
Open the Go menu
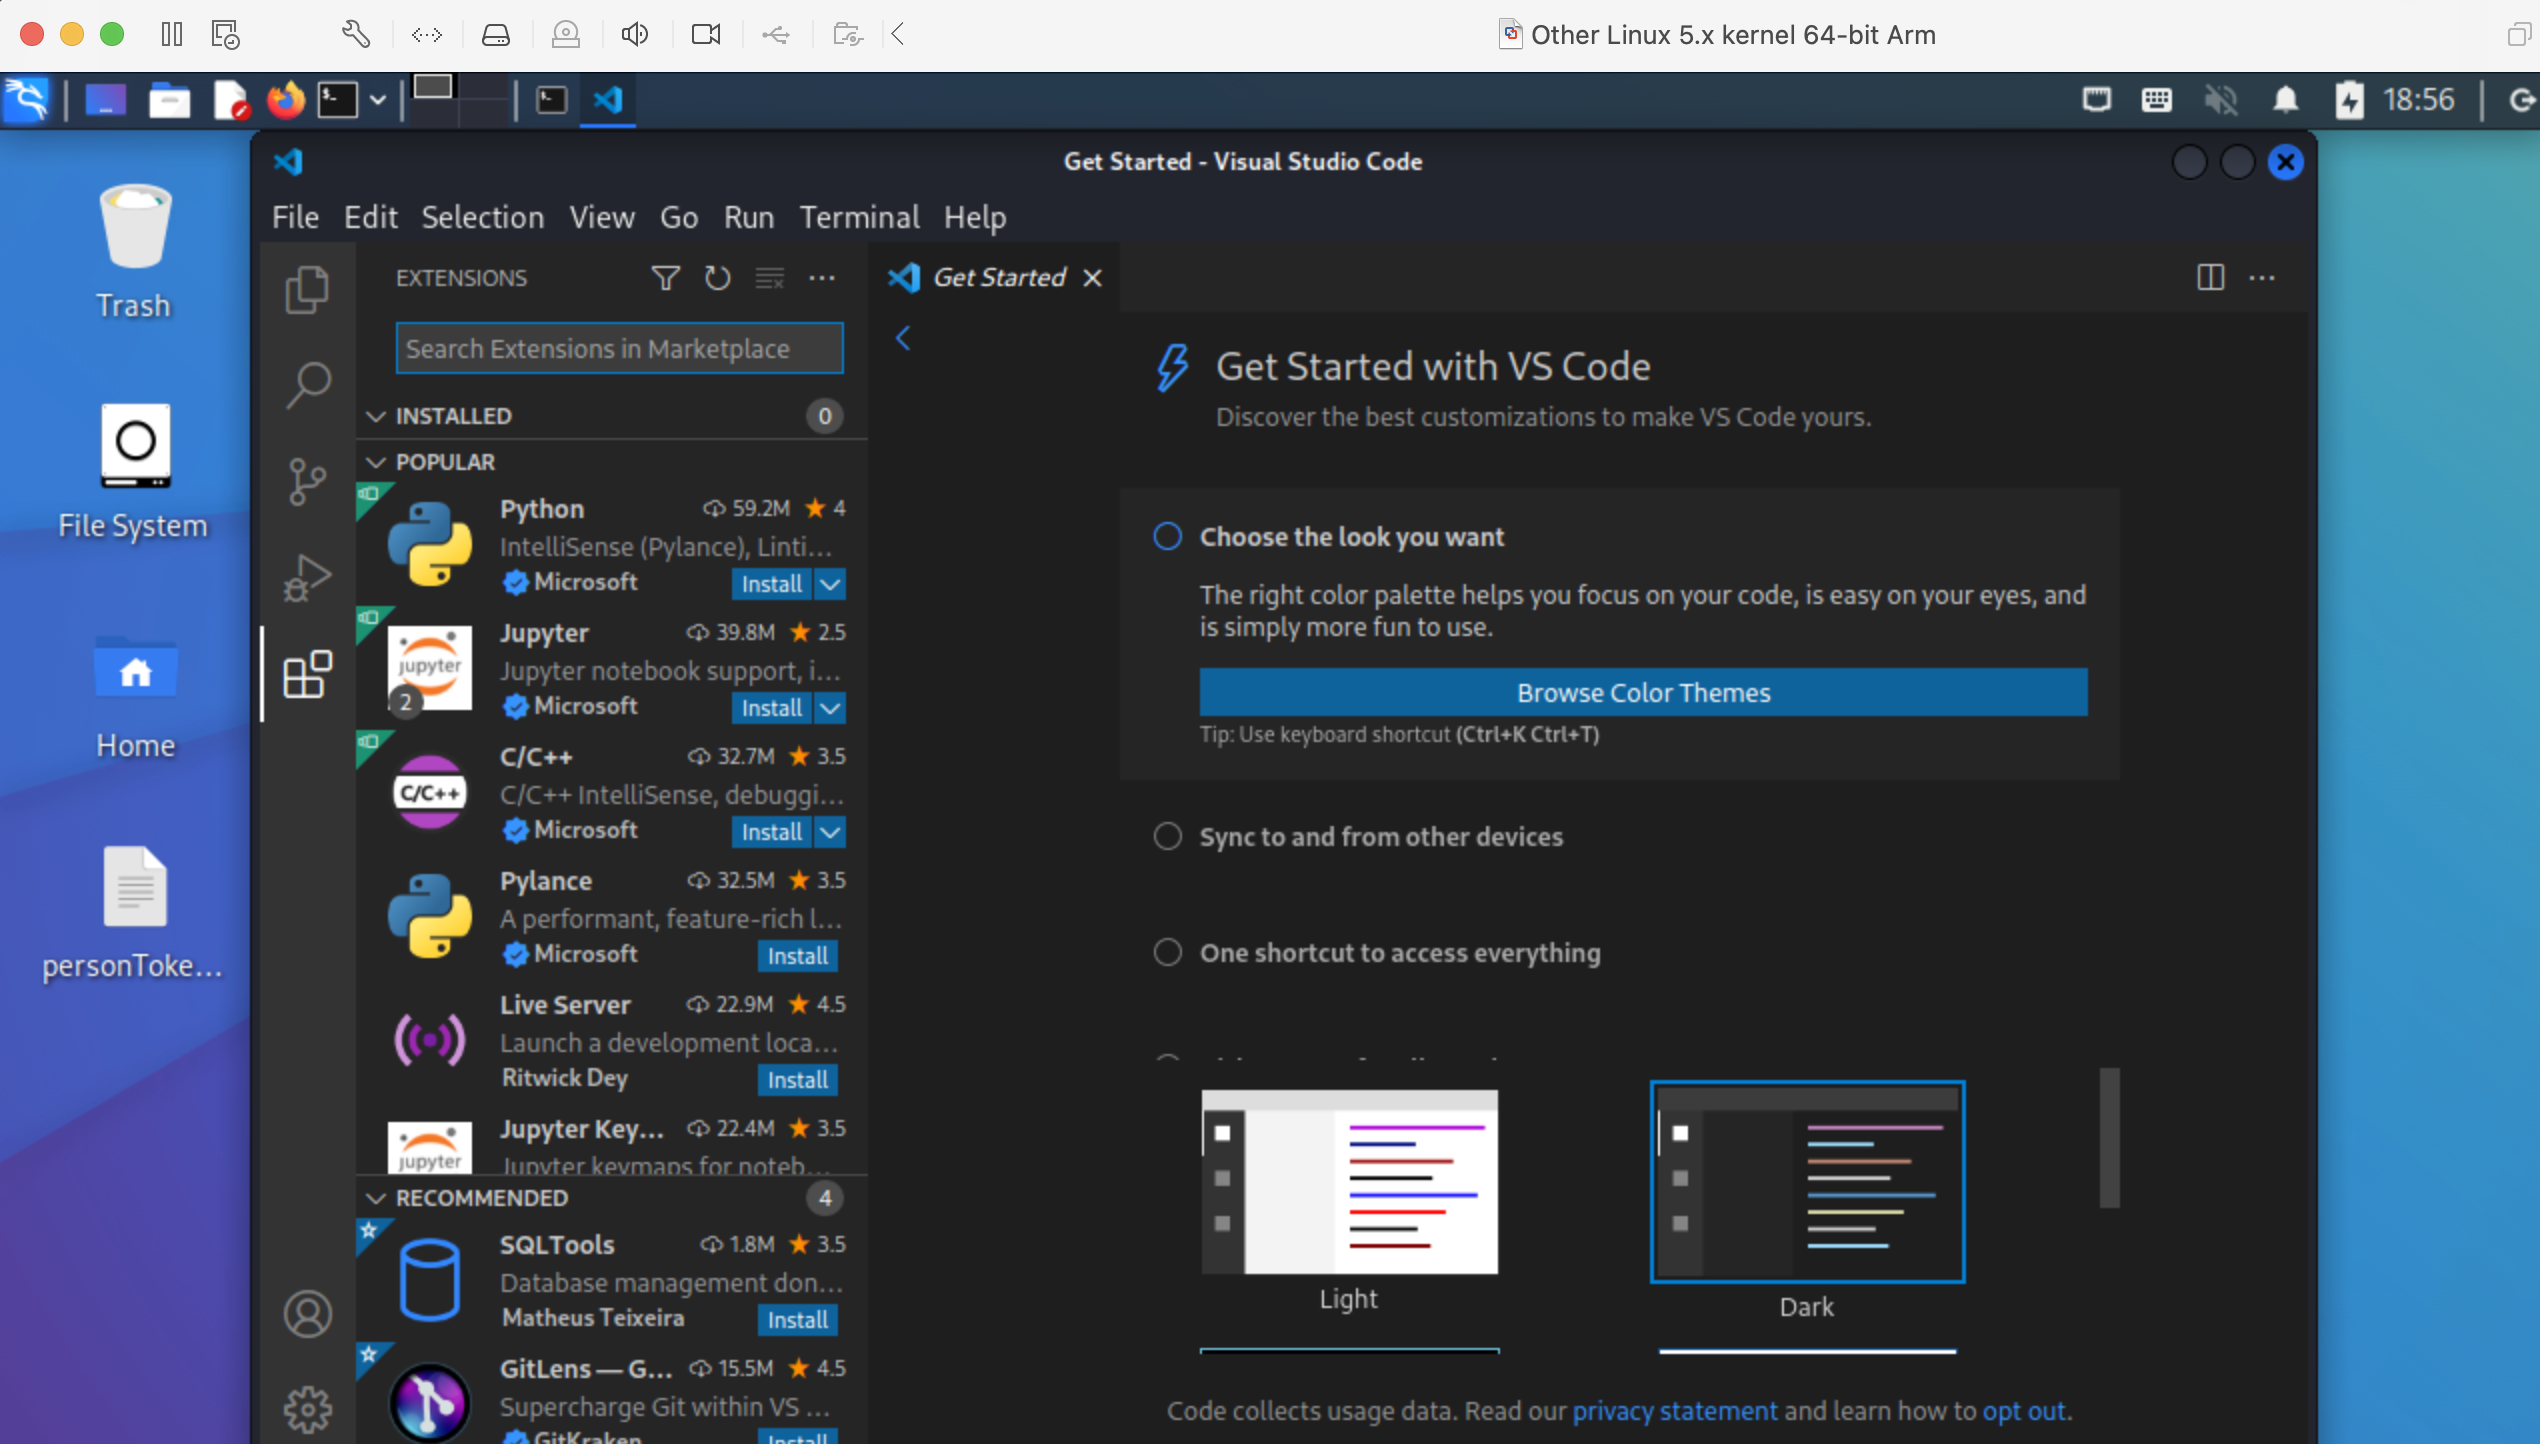tap(679, 217)
